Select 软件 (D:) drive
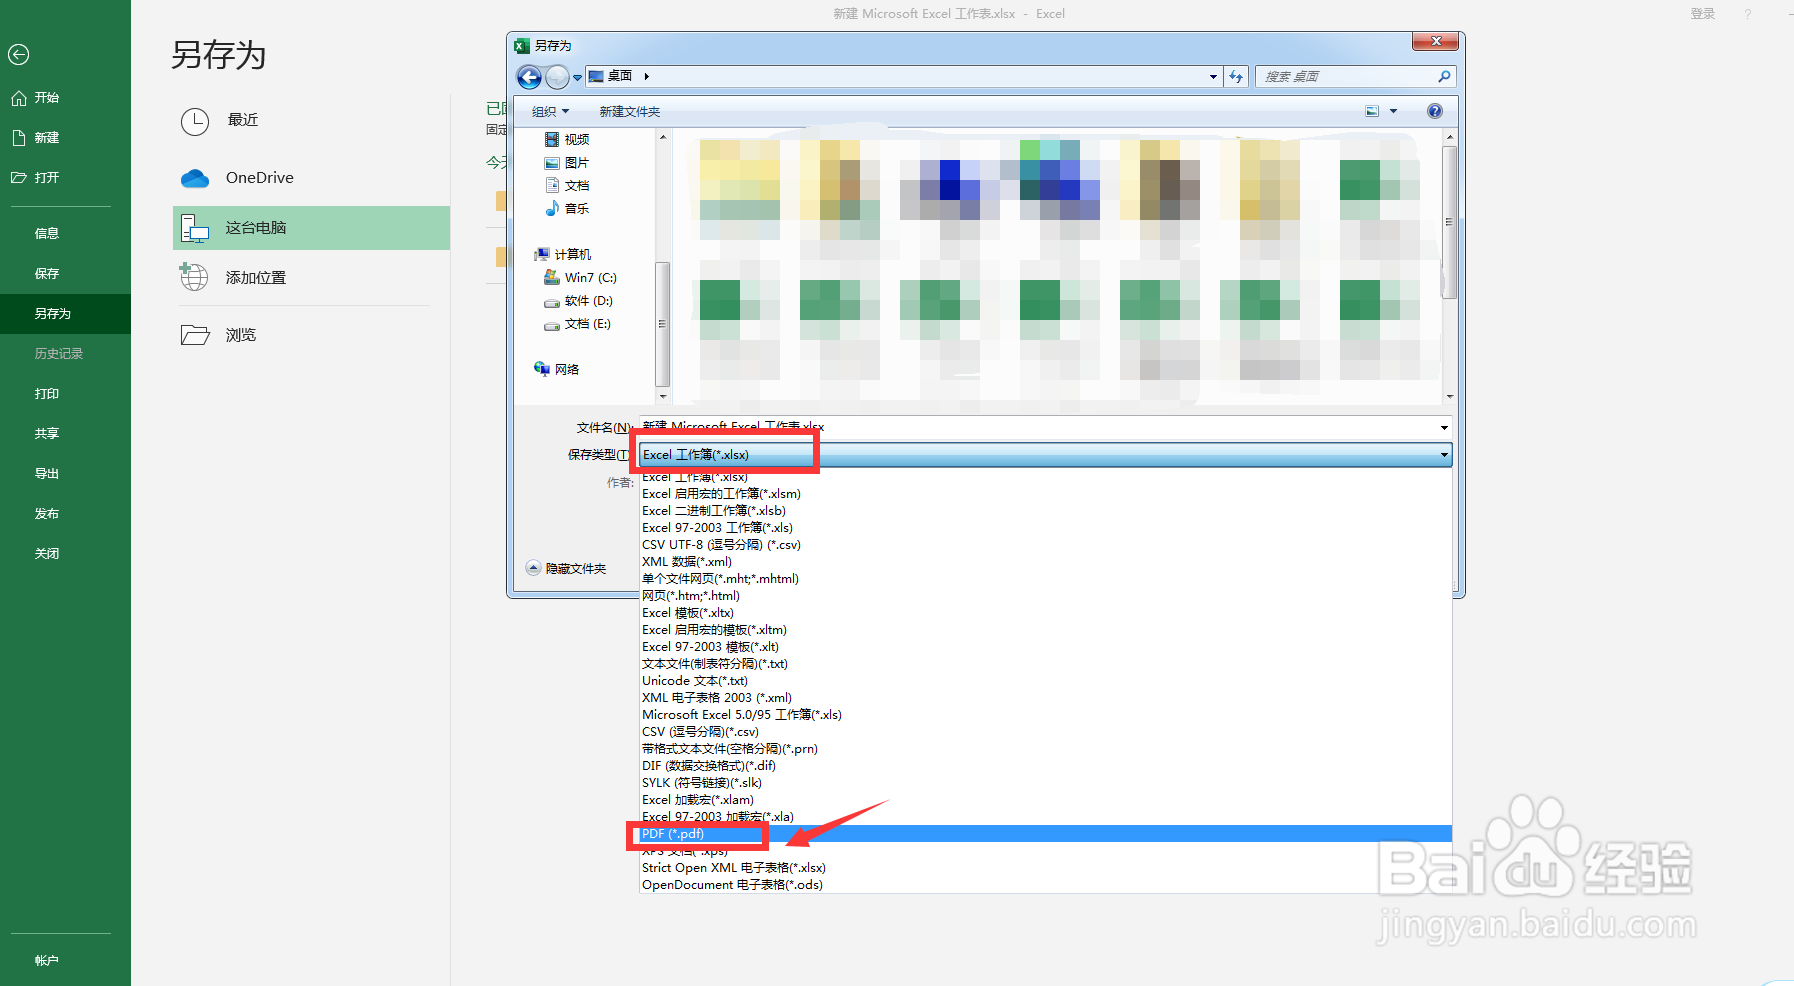This screenshot has height=986, width=1794. point(588,301)
